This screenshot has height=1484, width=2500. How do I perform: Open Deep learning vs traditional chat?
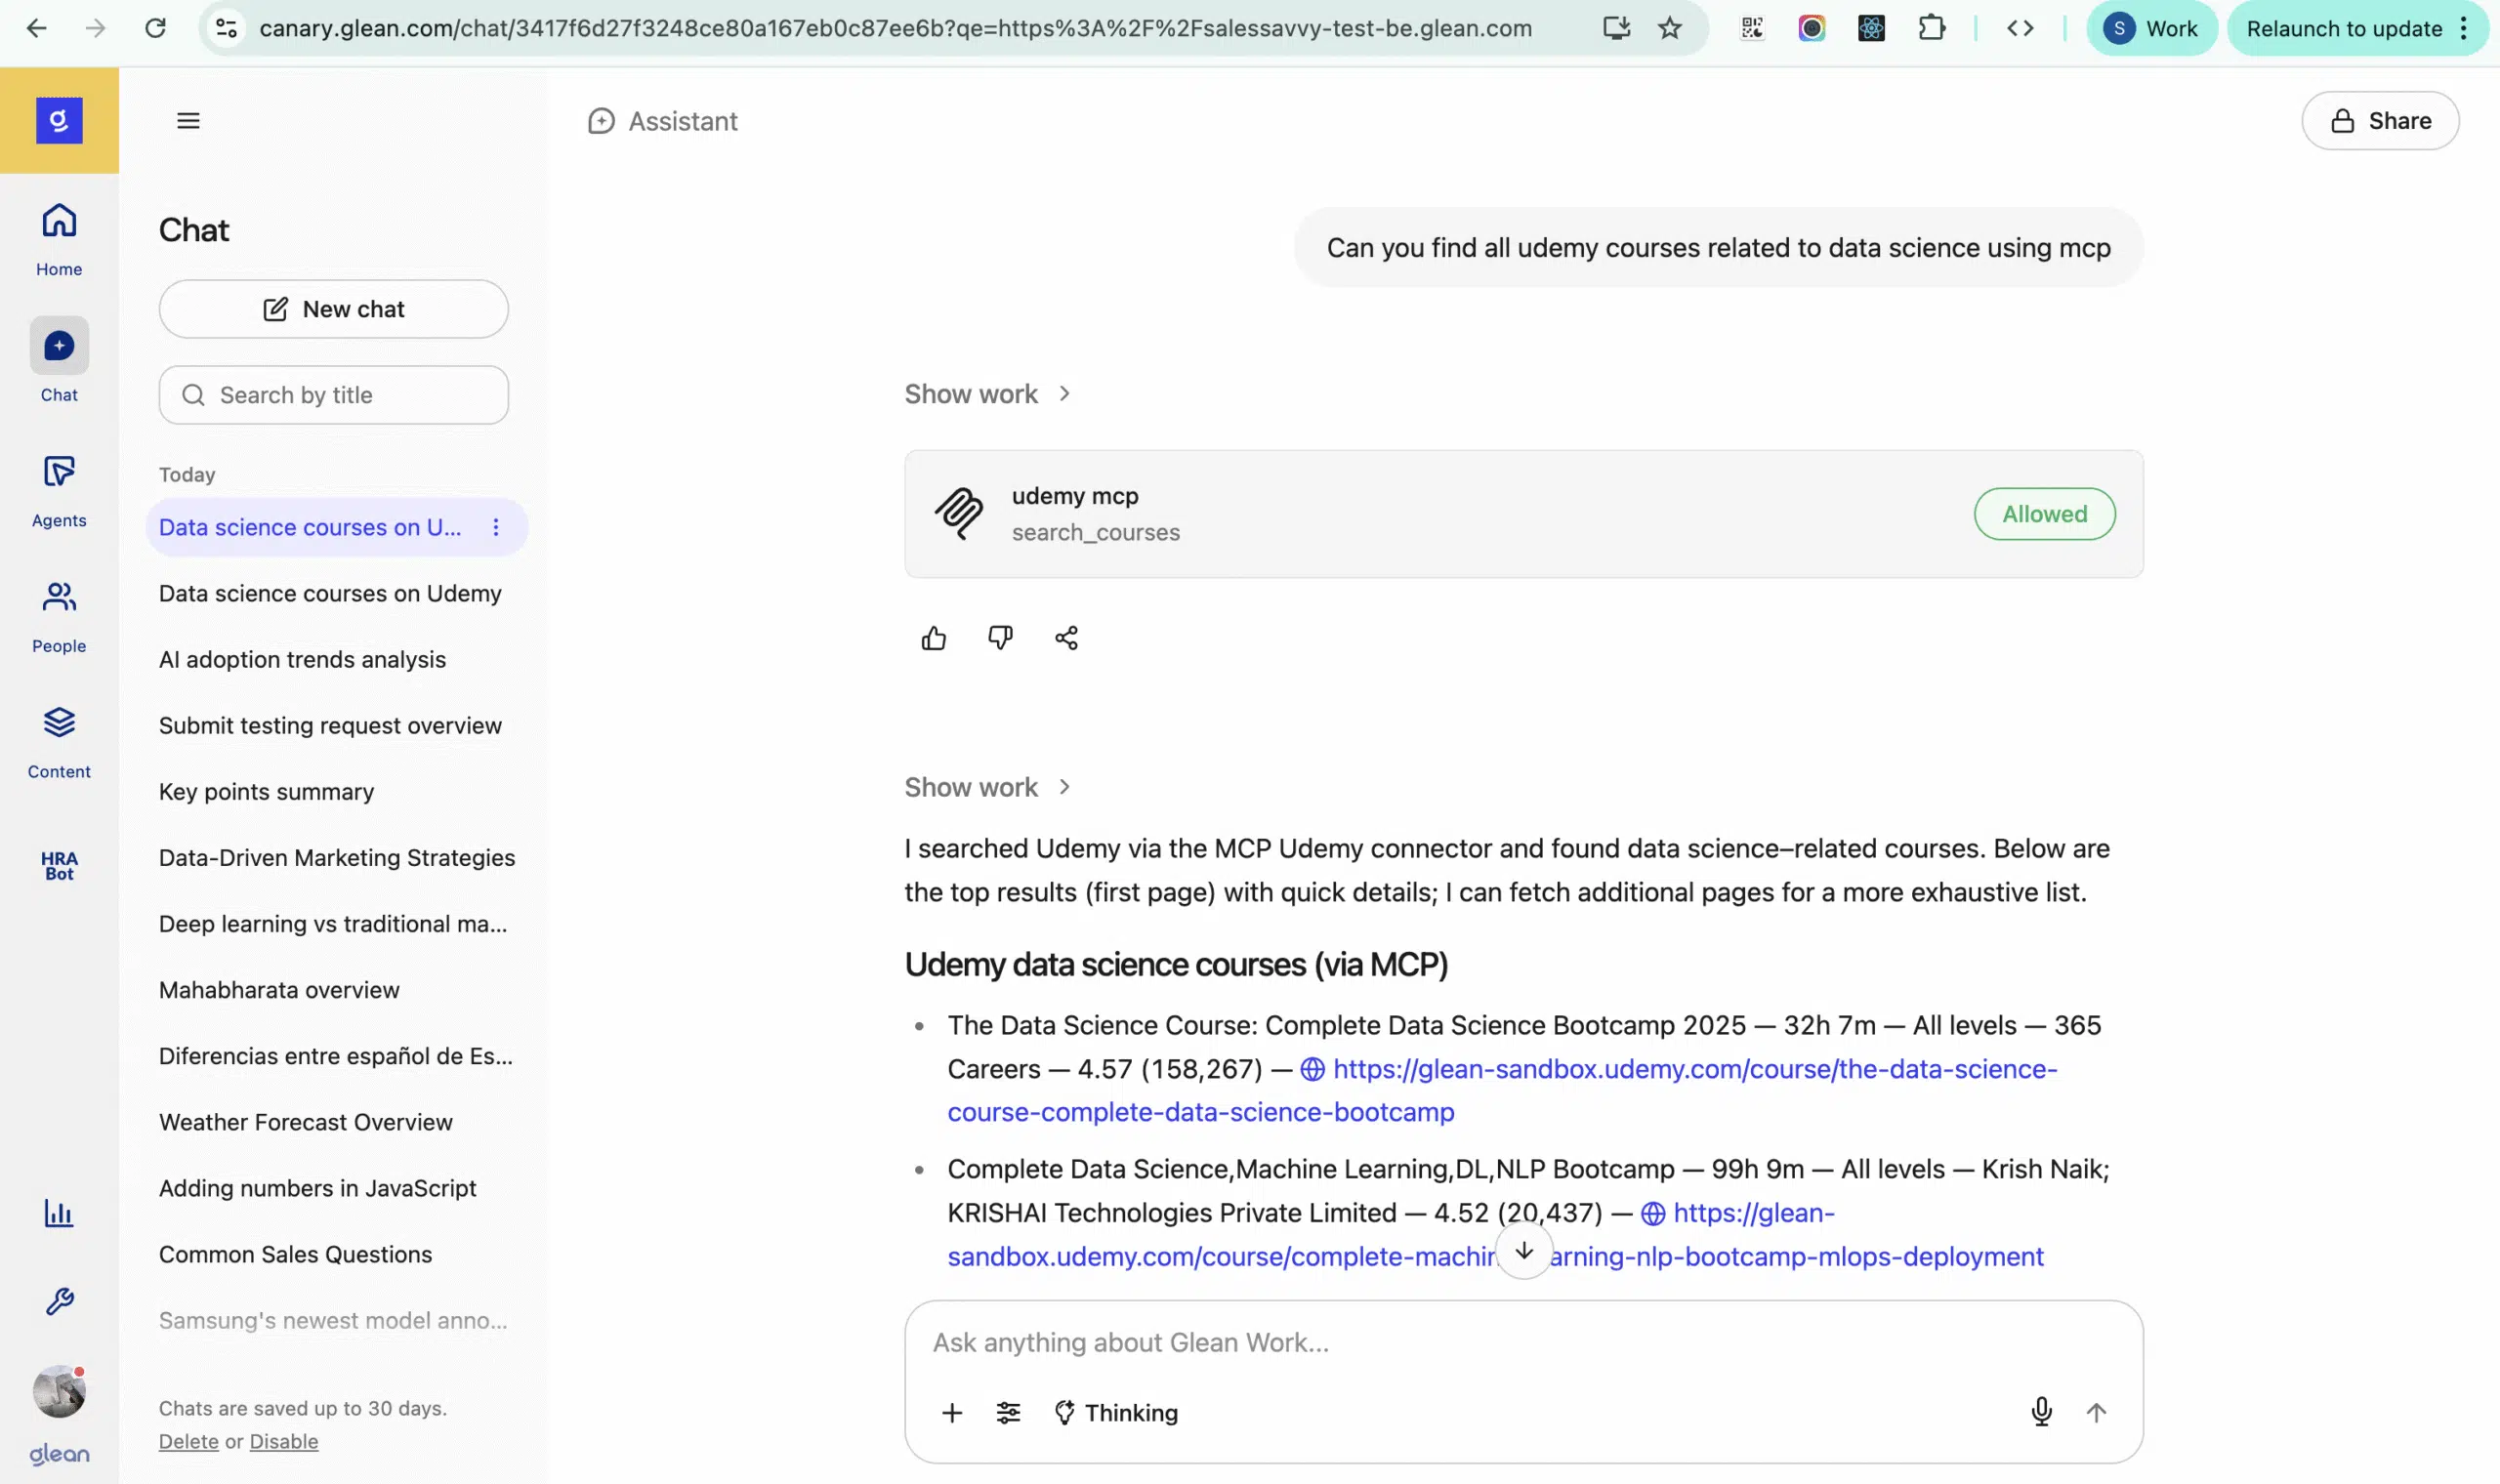click(333, 923)
